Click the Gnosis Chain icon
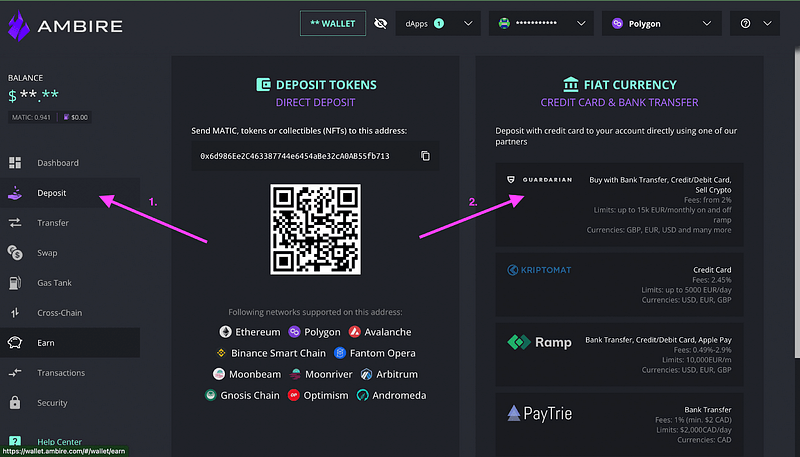The height and width of the screenshot is (457, 800). click(210, 395)
